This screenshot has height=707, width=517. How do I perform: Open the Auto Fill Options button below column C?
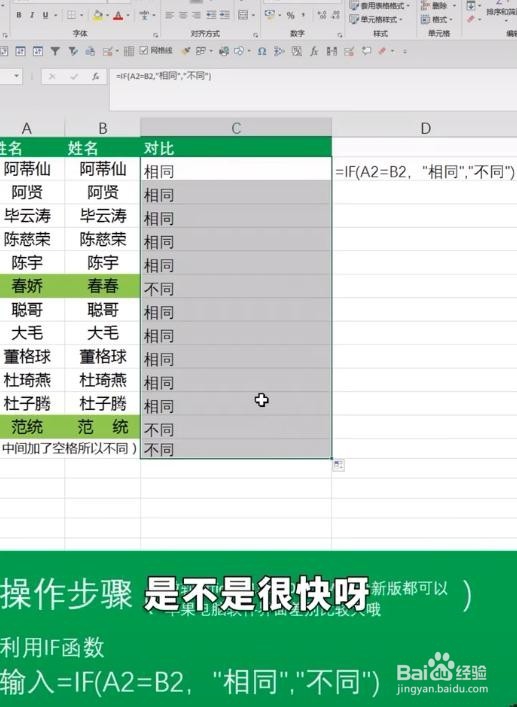pos(339,465)
